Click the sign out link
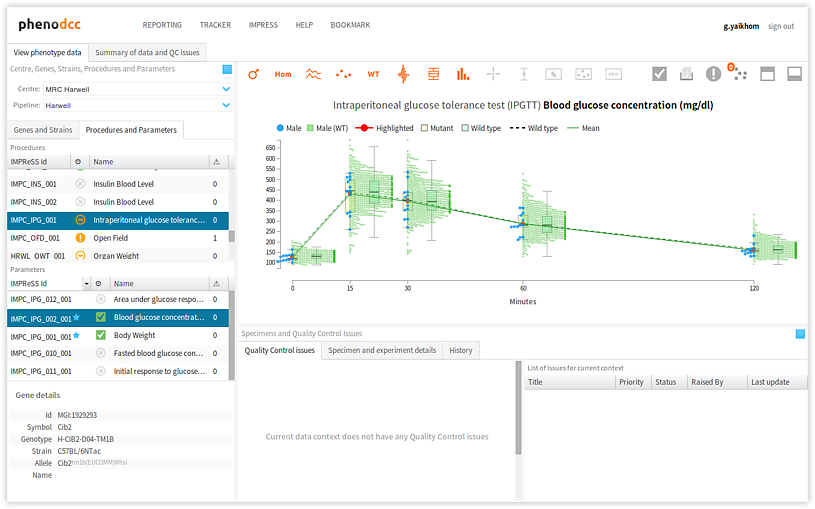 click(x=781, y=26)
